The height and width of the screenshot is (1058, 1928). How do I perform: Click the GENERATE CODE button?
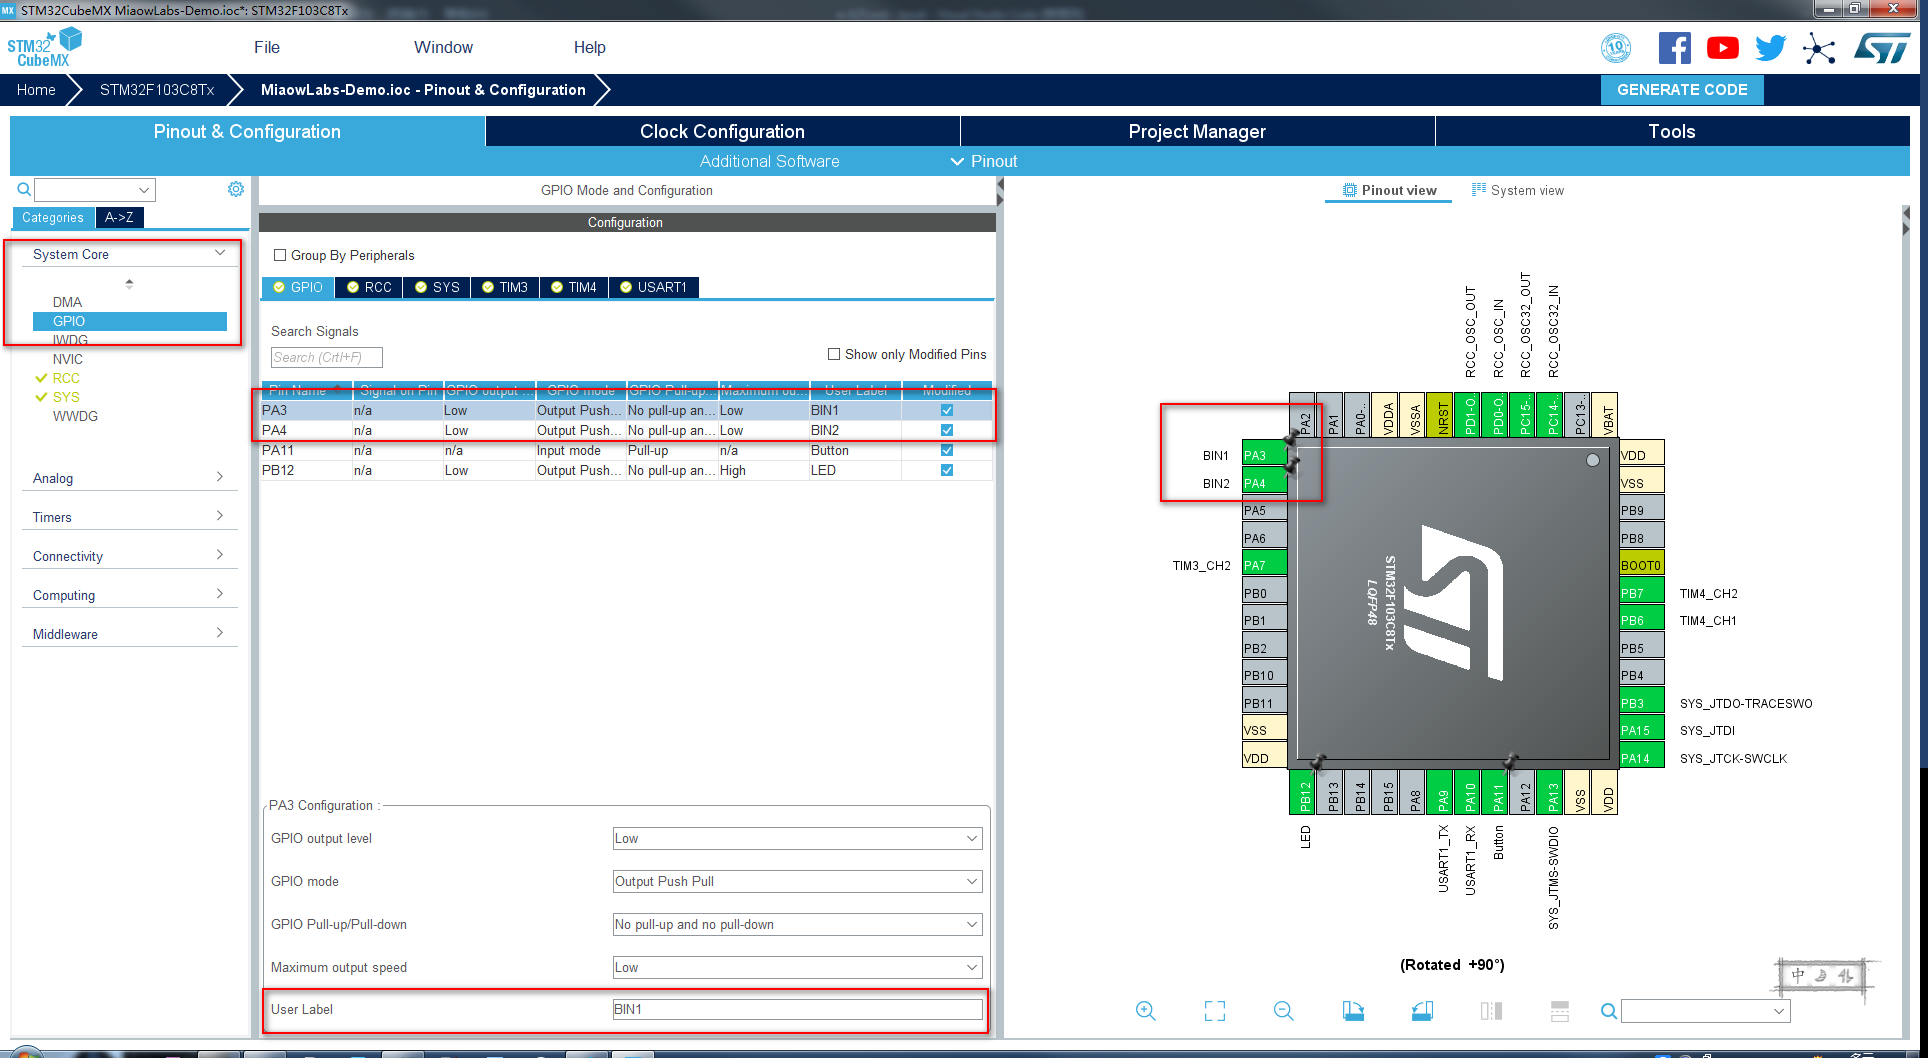[x=1682, y=89]
